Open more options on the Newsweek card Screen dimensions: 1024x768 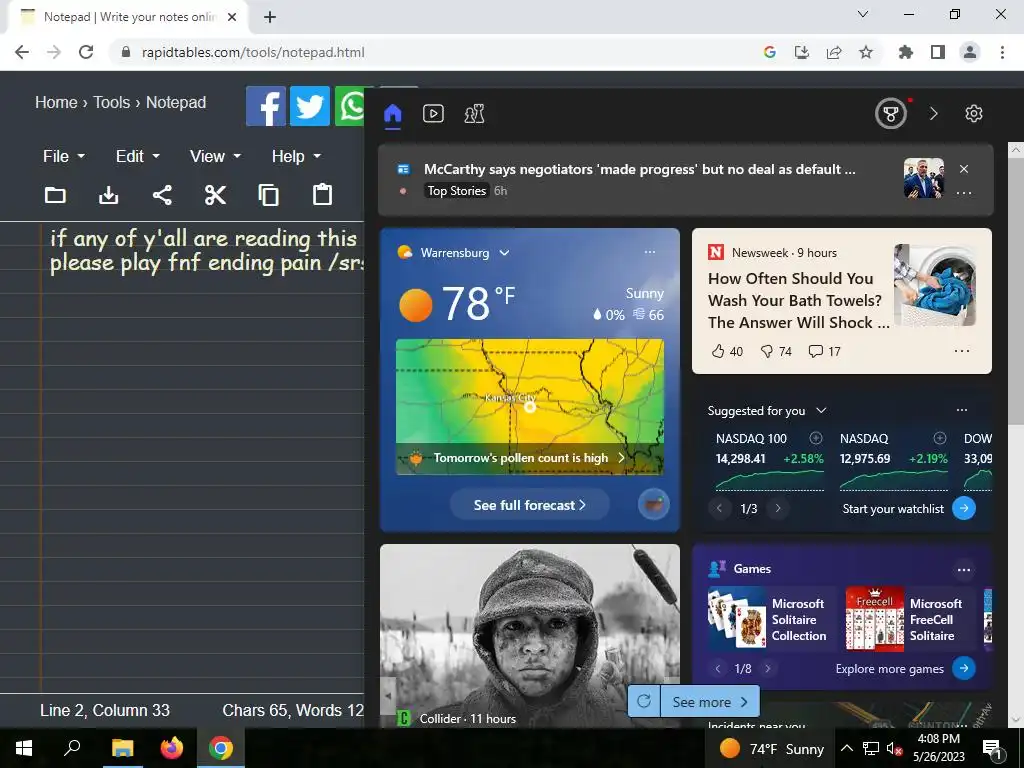pos(962,351)
